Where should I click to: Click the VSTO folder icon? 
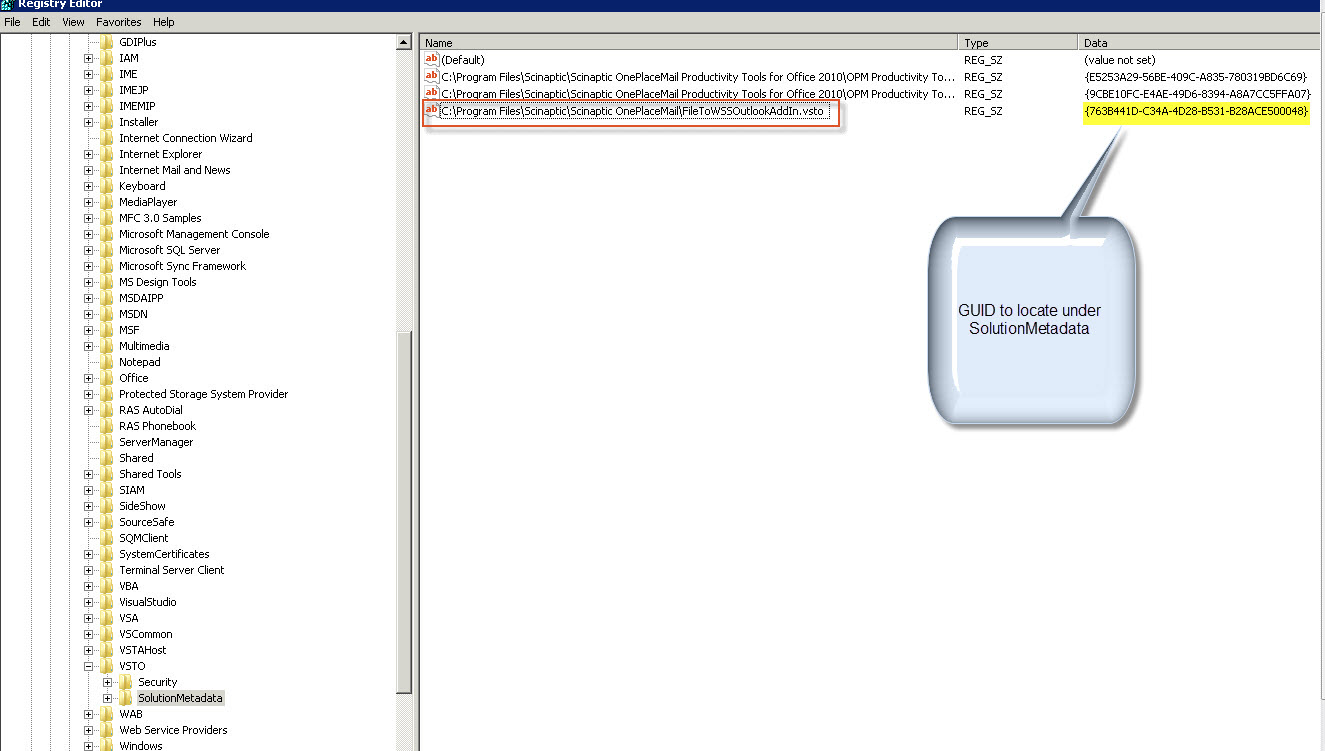click(x=107, y=666)
